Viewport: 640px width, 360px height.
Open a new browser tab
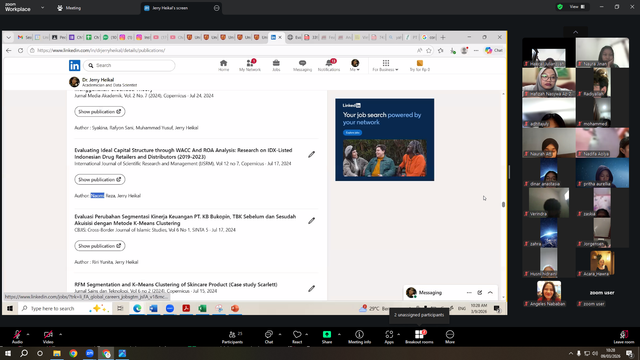pyautogui.click(x=443, y=37)
